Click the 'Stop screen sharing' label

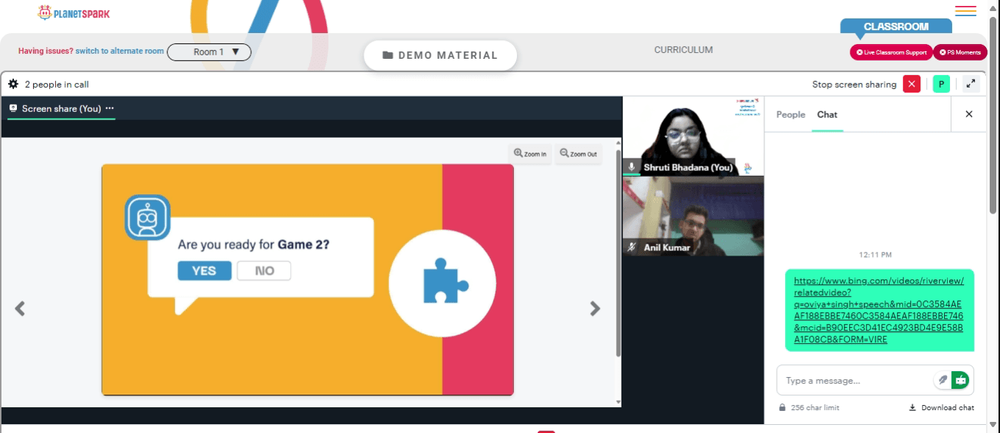click(854, 84)
